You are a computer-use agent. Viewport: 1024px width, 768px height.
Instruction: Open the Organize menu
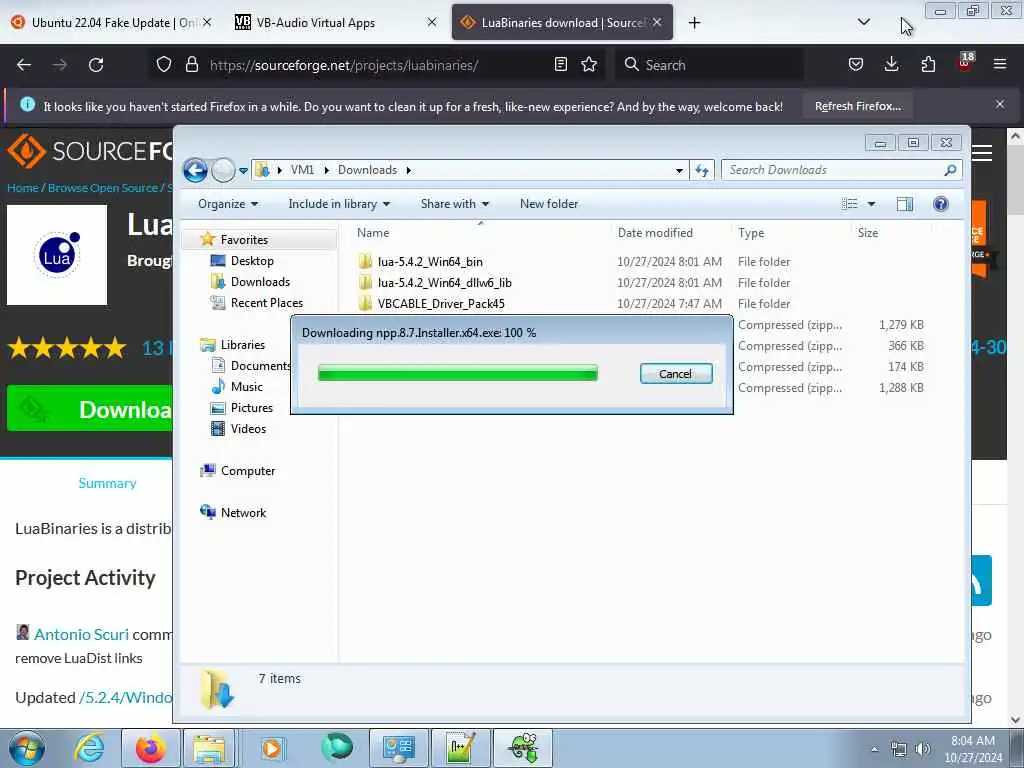click(228, 204)
